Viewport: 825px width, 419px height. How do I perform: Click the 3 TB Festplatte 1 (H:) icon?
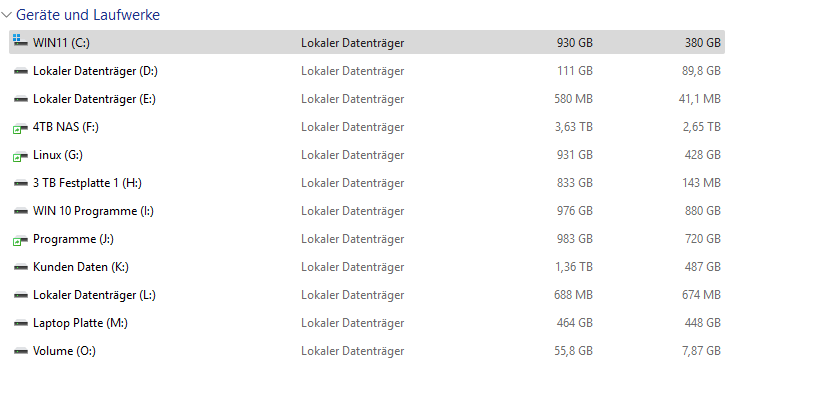tap(20, 184)
